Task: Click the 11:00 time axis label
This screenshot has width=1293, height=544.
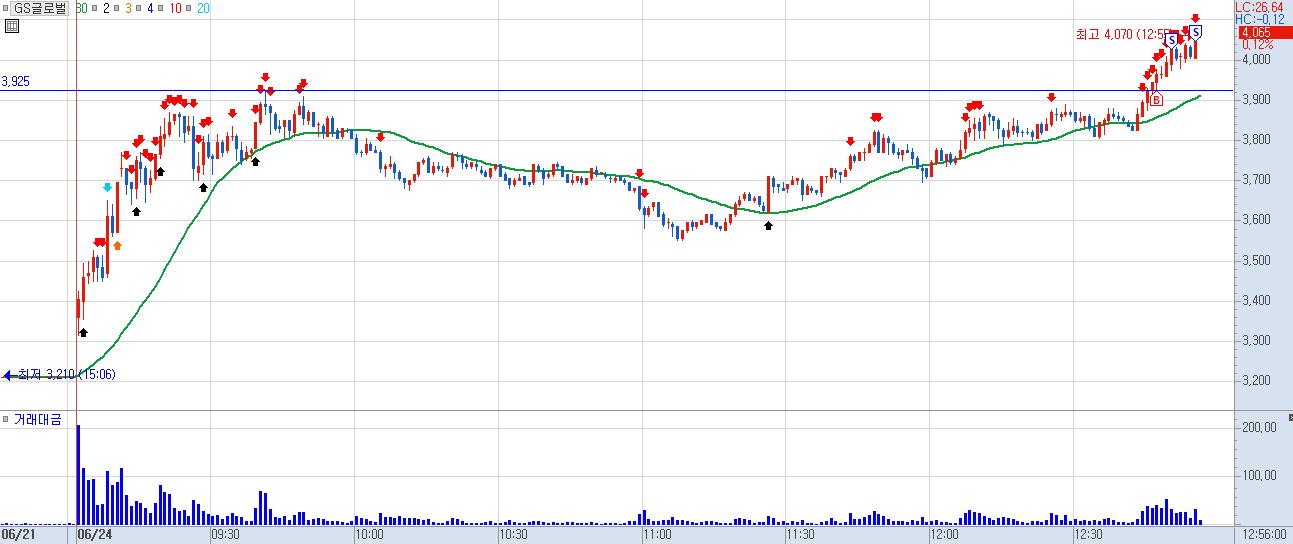Action: pyautogui.click(x=657, y=535)
